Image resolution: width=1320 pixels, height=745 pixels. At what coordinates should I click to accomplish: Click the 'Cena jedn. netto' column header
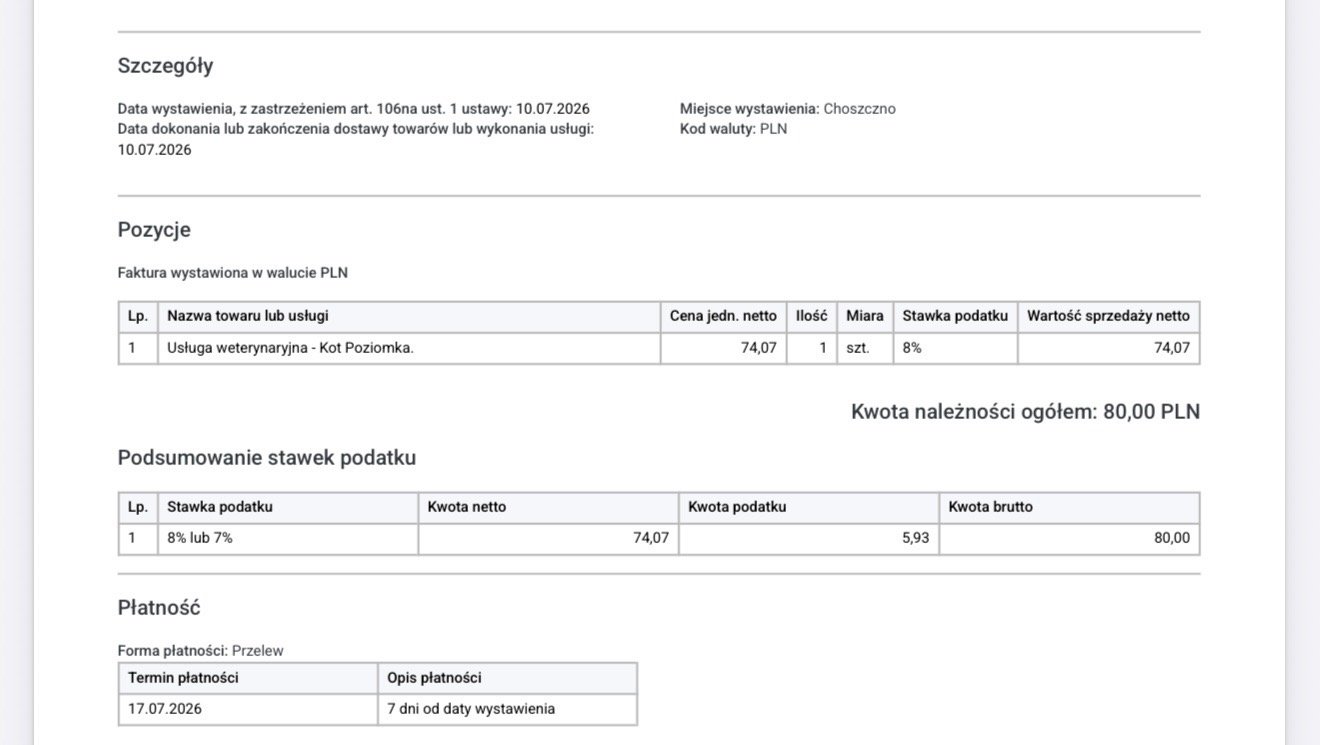(723, 316)
